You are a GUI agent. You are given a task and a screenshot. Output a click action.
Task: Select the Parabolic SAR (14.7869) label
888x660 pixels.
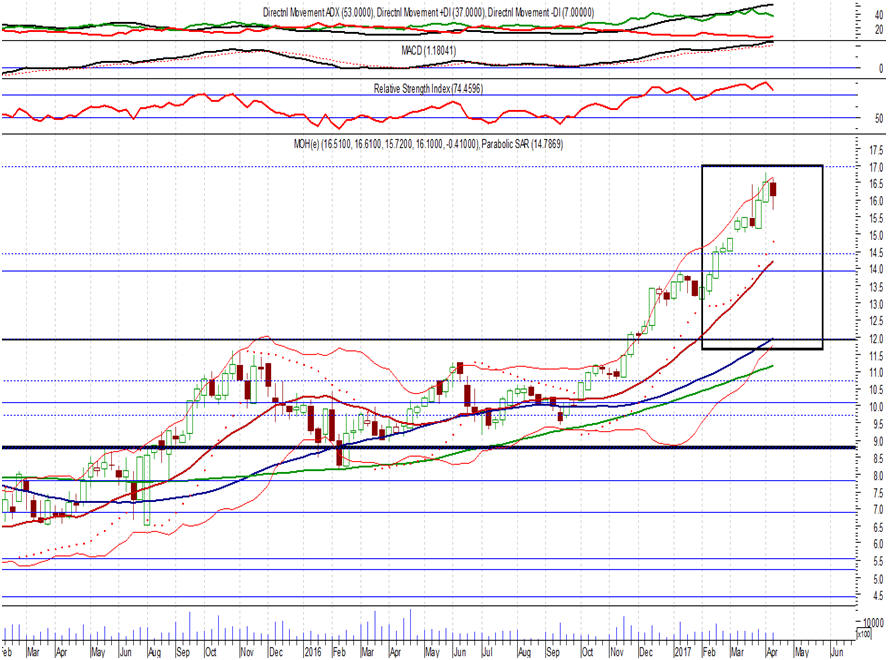point(522,144)
